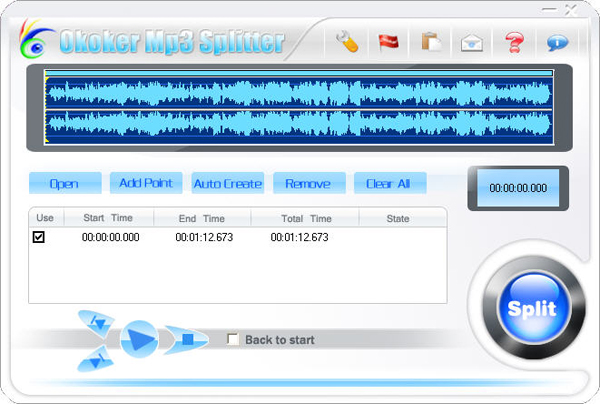Click the upper-left start marker button
Screen dimensions: 600x404
coord(97,323)
